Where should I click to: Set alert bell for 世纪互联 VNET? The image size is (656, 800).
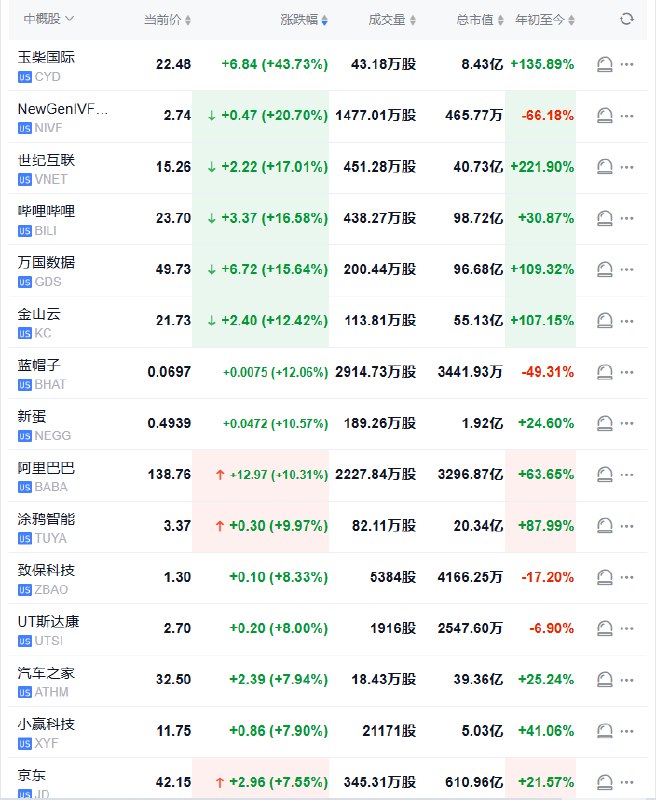(x=604, y=167)
